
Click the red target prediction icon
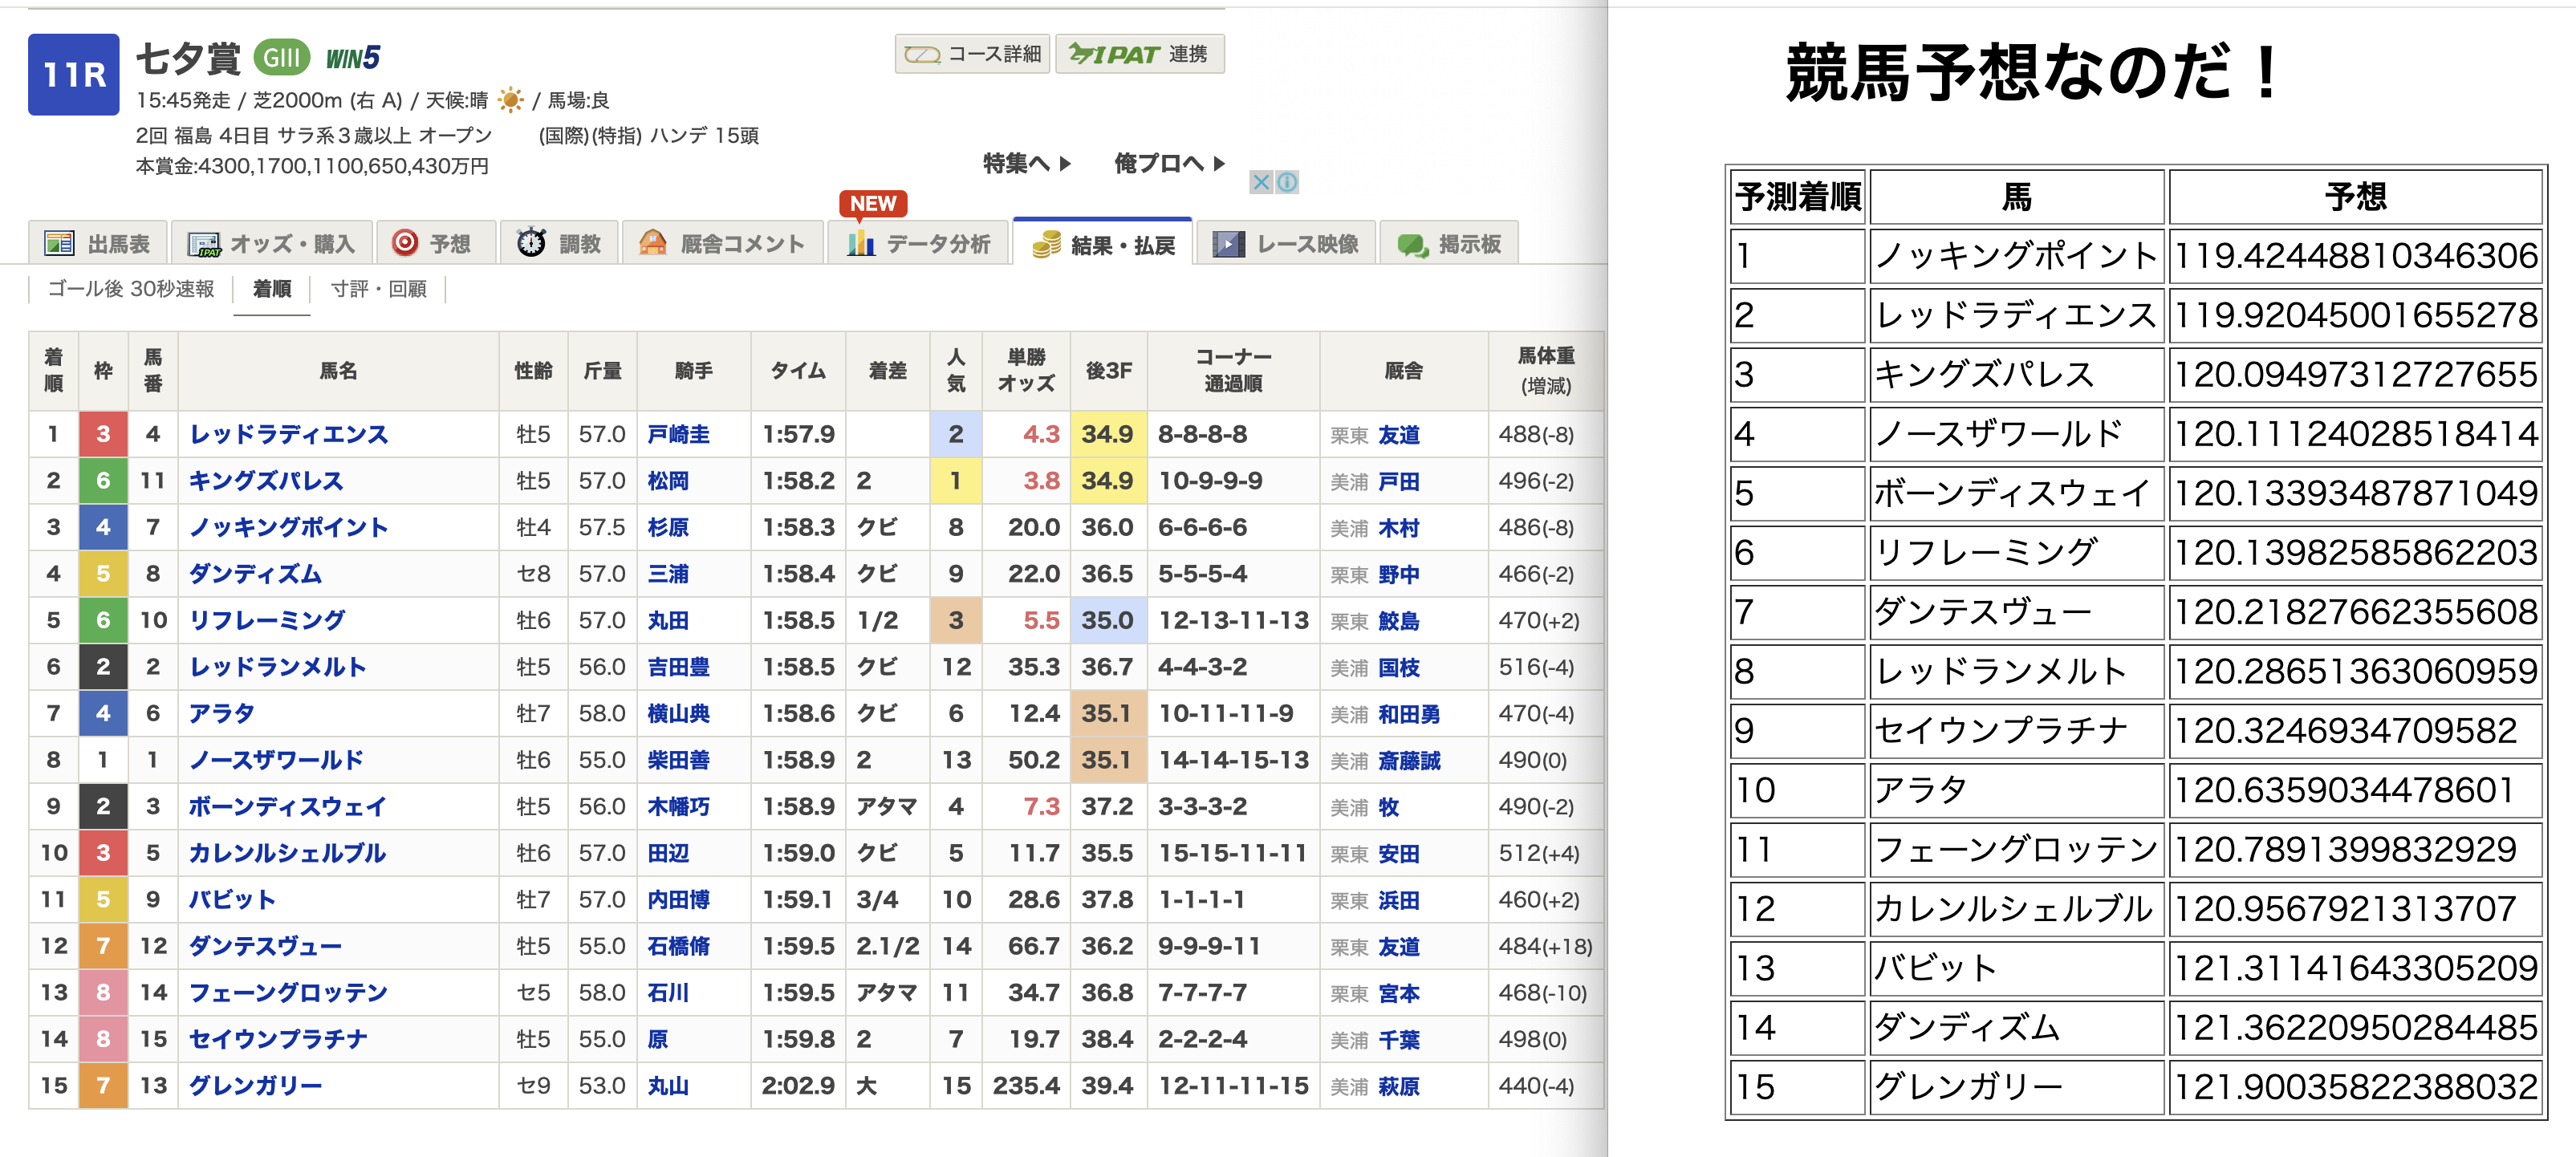[405, 242]
